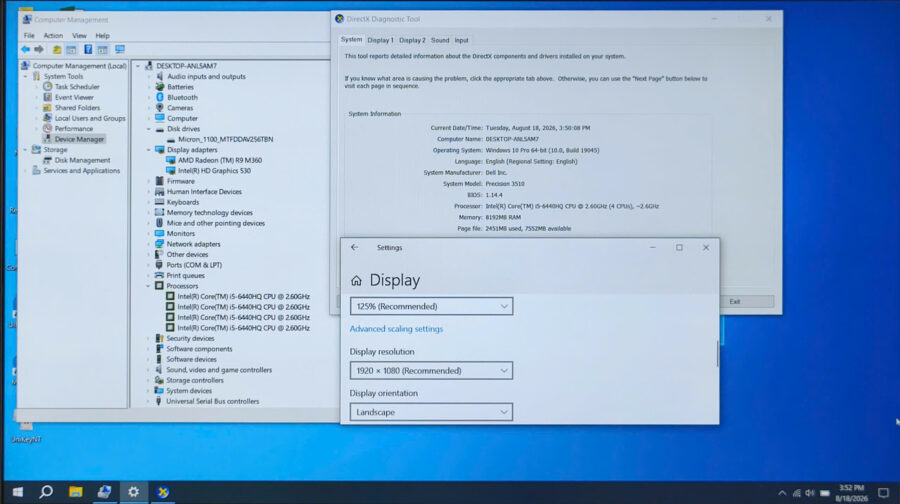Show hidden system tray icons chevron

pyautogui.click(x=782, y=493)
